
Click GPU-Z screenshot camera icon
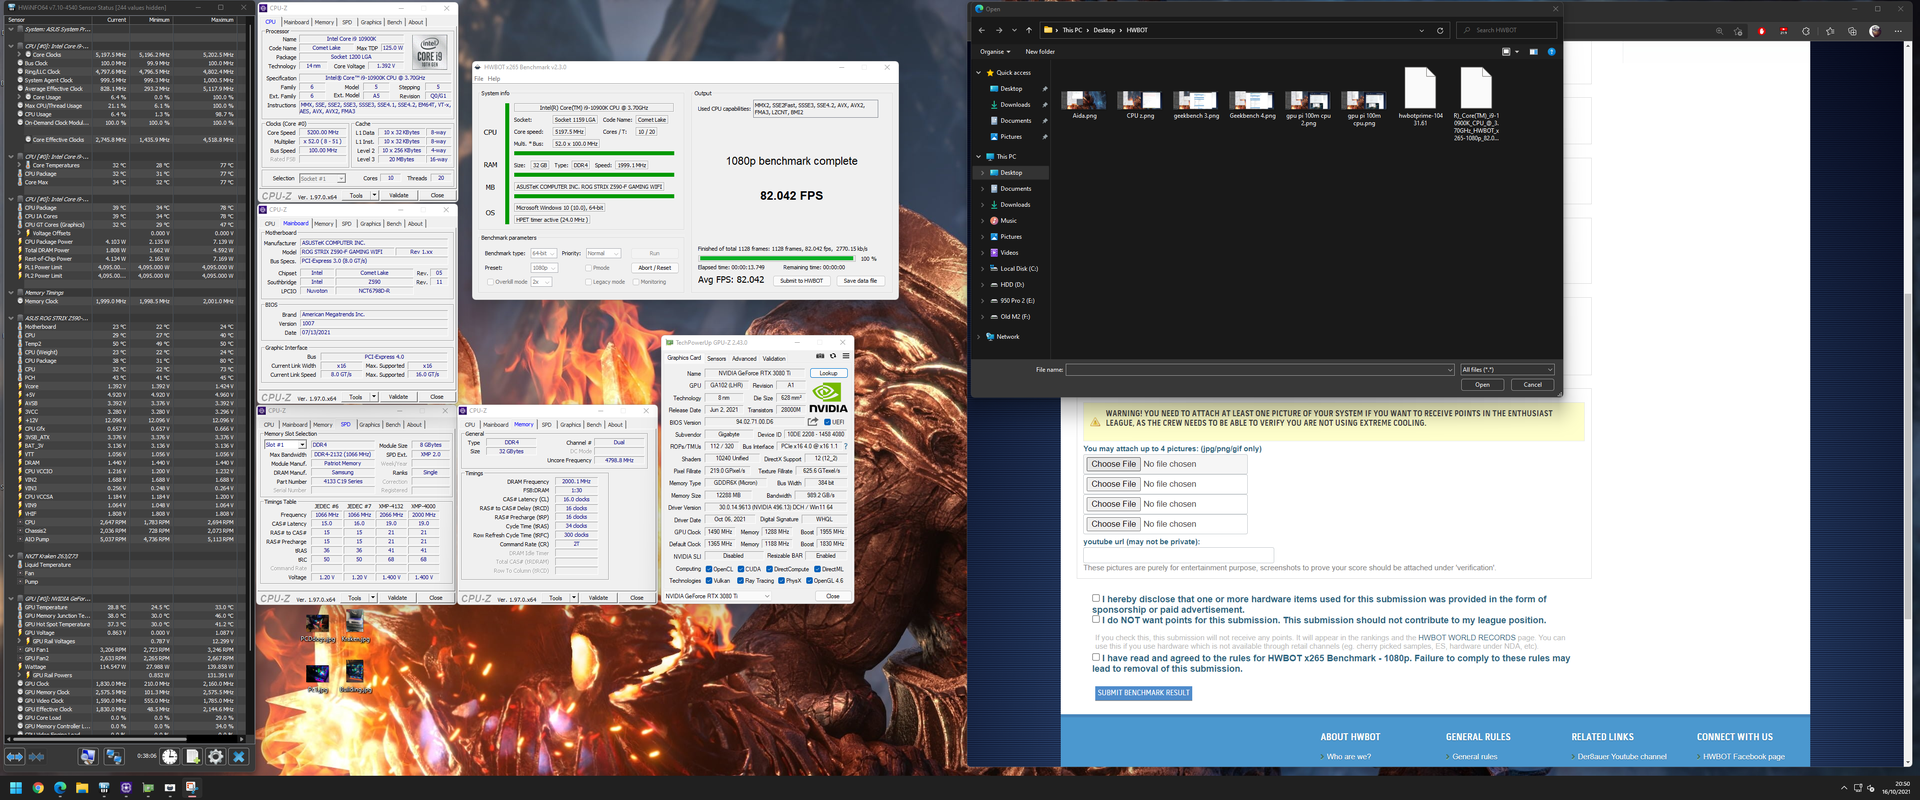pos(820,356)
